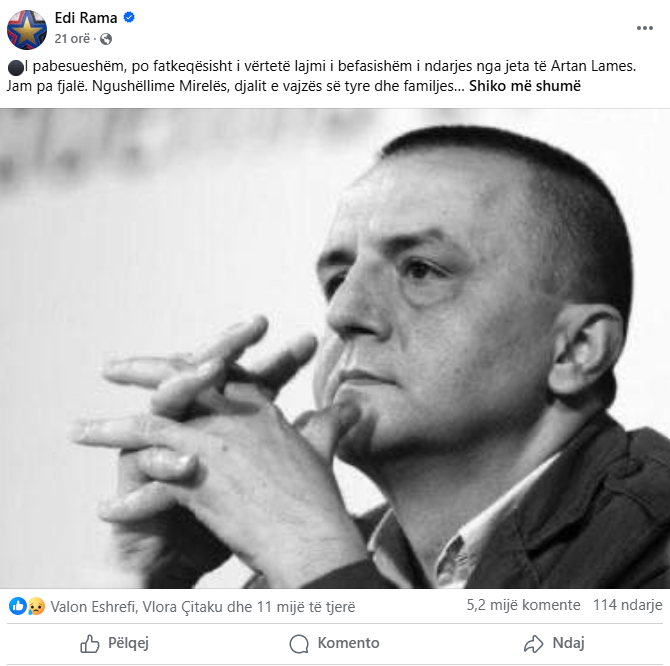View the 114 ndarje shares list
This screenshot has width=670, height=666.
click(x=628, y=605)
